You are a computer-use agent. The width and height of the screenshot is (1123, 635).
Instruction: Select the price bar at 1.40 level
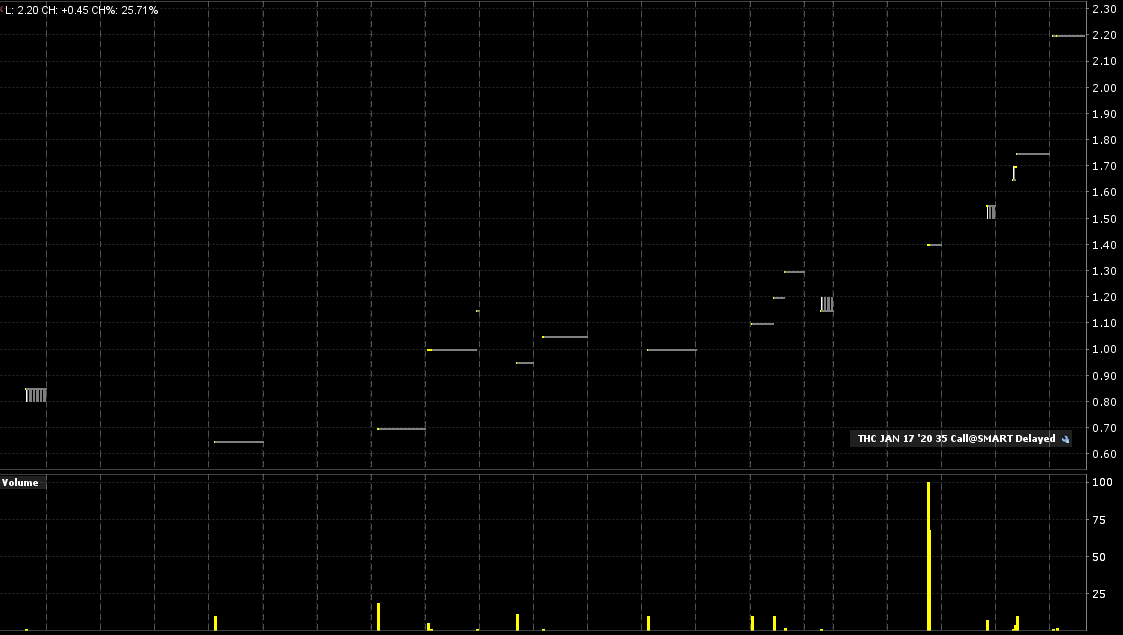tap(934, 245)
